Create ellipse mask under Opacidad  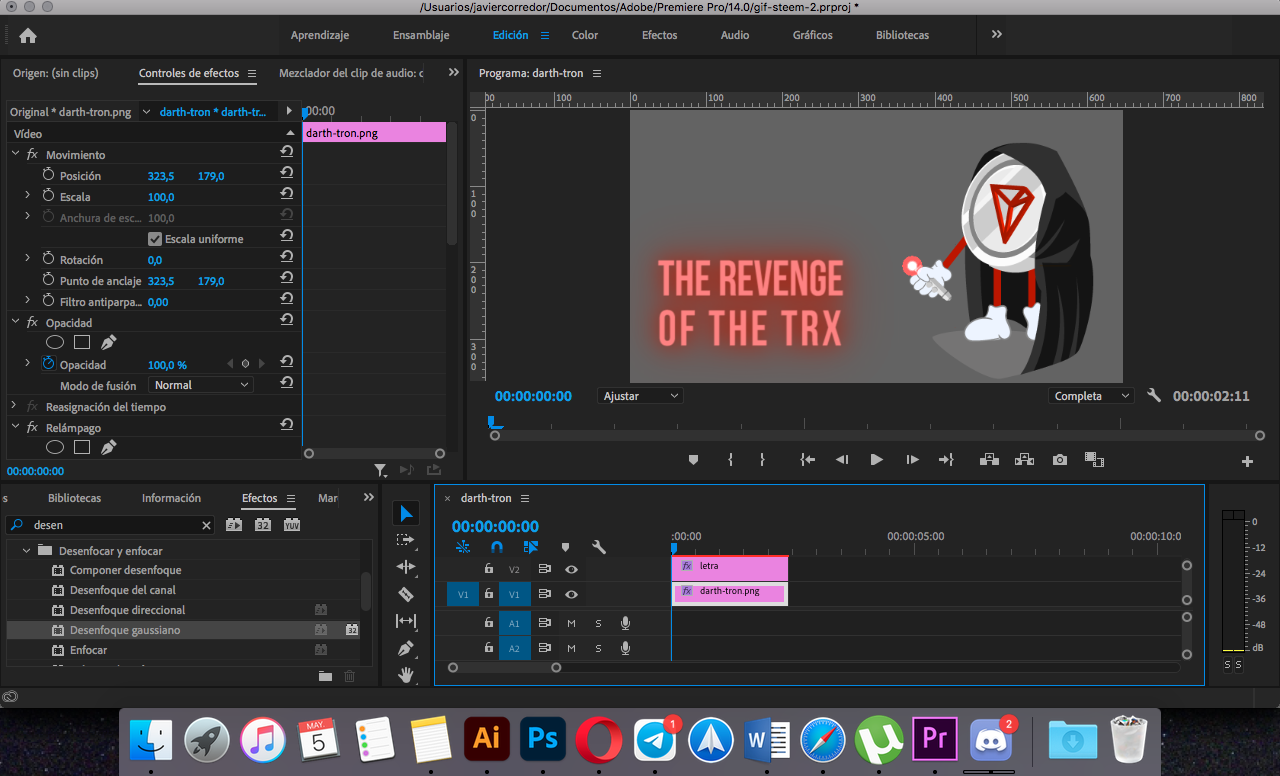point(55,342)
